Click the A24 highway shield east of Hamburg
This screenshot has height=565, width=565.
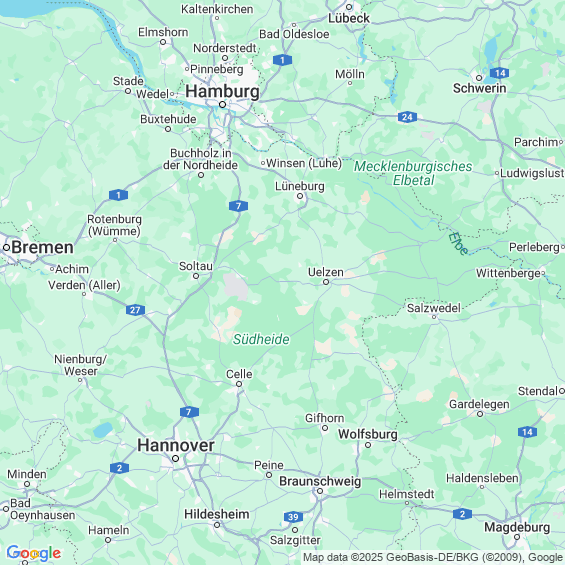[x=408, y=117]
